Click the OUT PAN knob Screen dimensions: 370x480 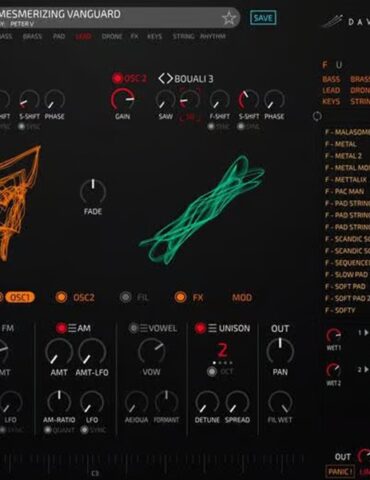pos(280,352)
